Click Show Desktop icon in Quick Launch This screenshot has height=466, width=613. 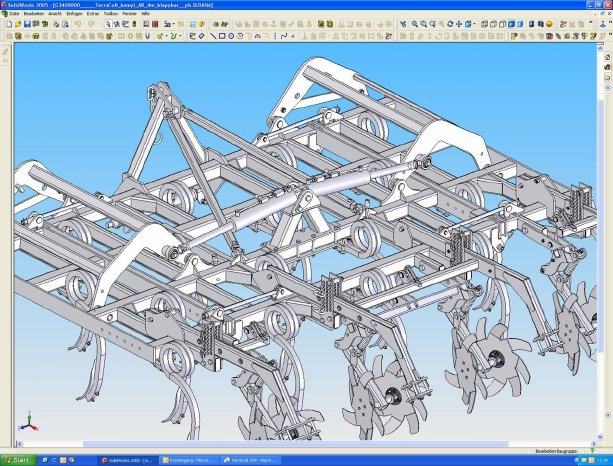[x=45, y=460]
